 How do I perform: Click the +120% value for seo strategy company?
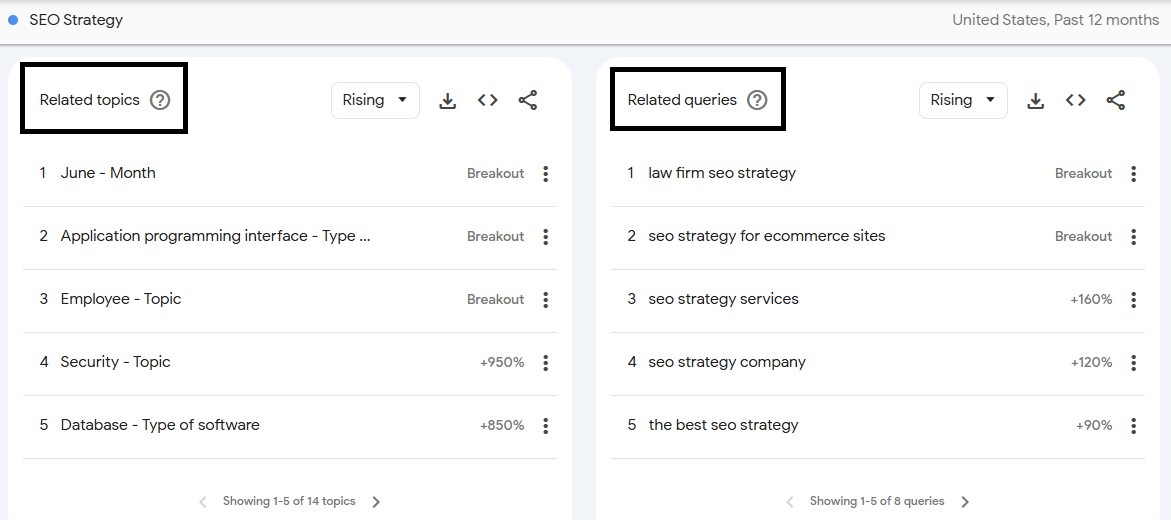click(x=1091, y=362)
